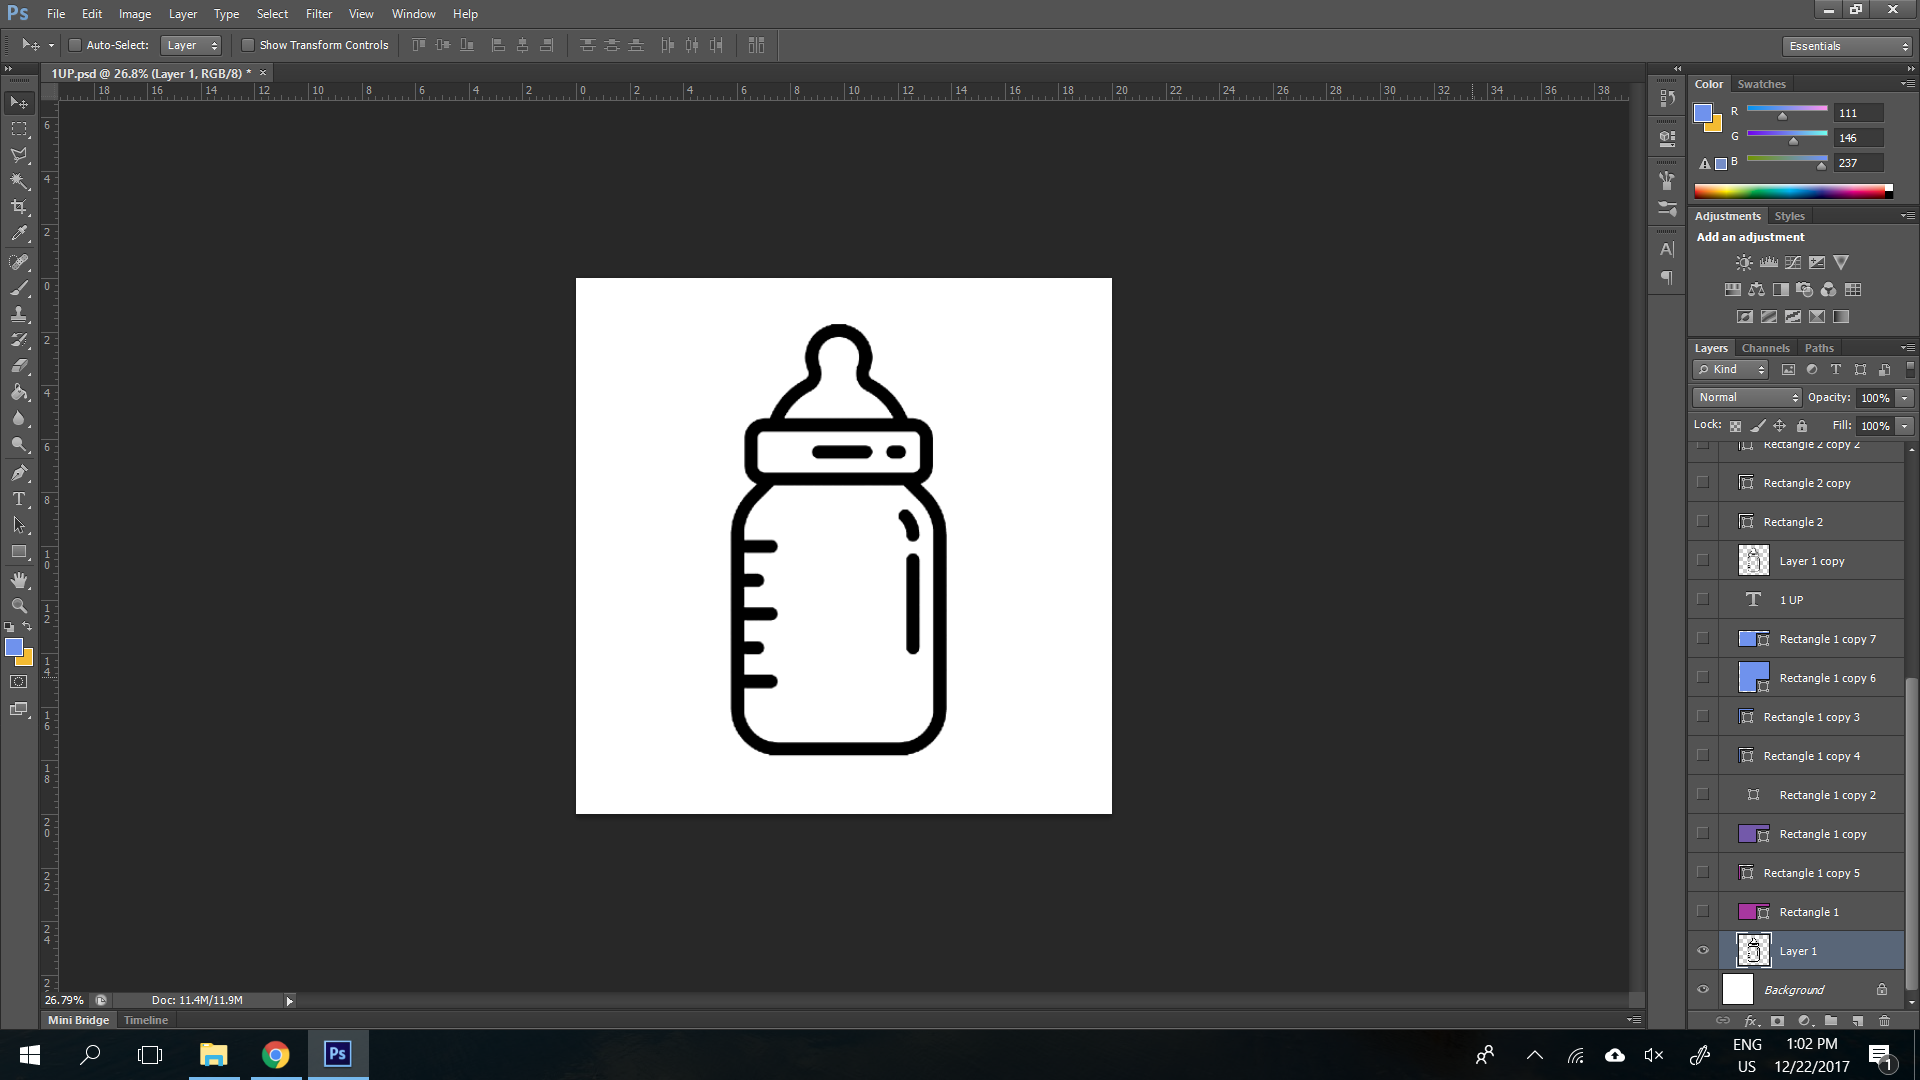Select the Magic Wand tool
This screenshot has width=1920, height=1080.
pyautogui.click(x=19, y=181)
